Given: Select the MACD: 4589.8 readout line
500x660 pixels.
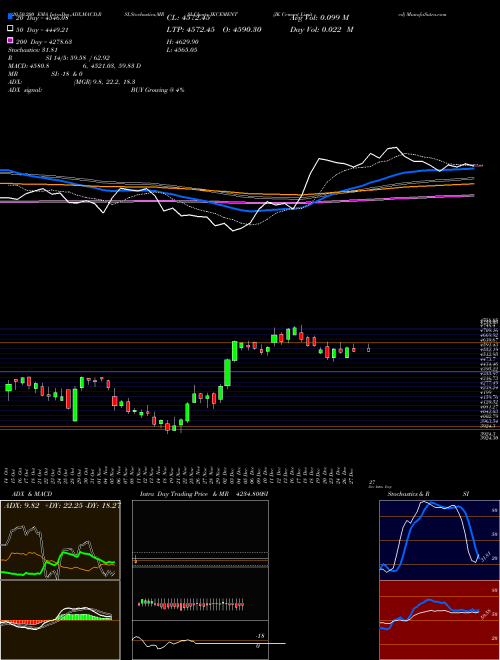Looking at the screenshot, I should 74,66.
